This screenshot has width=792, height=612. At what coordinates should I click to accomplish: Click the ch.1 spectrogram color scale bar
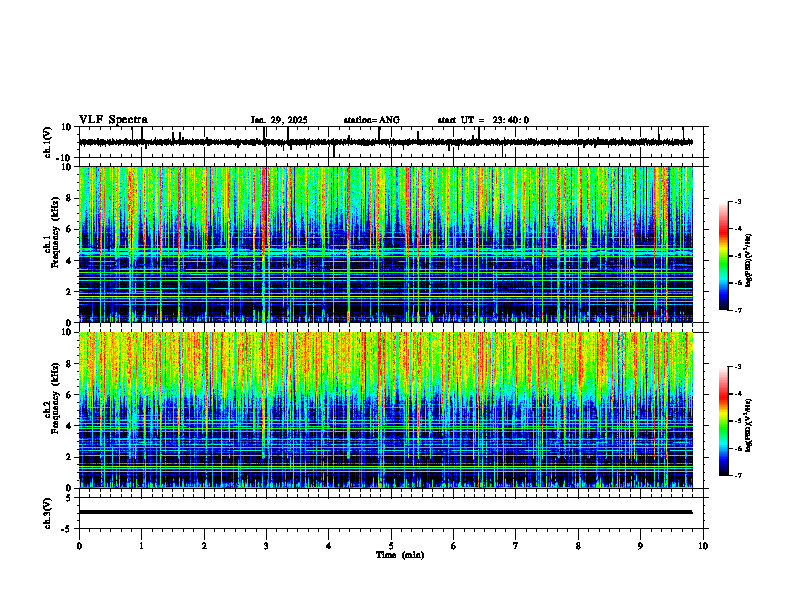point(724,256)
